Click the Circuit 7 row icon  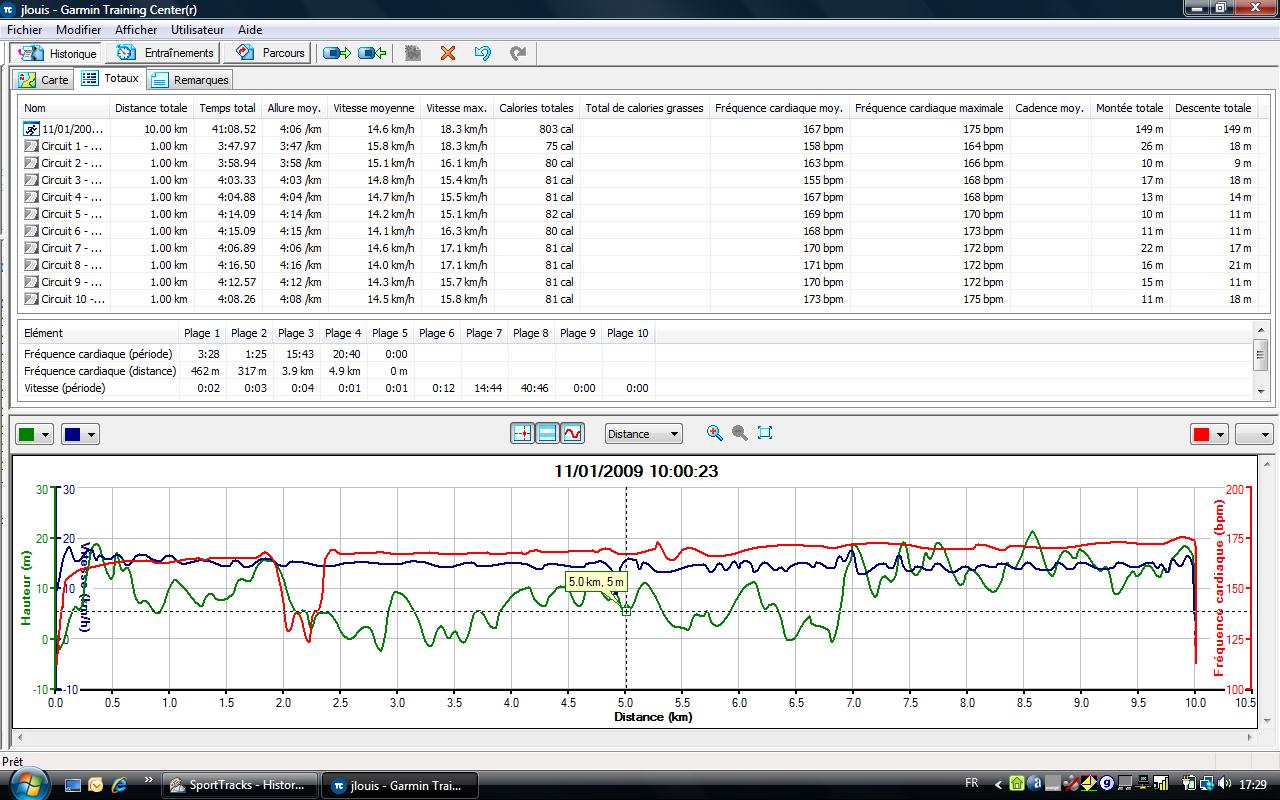pyautogui.click(x=31, y=248)
